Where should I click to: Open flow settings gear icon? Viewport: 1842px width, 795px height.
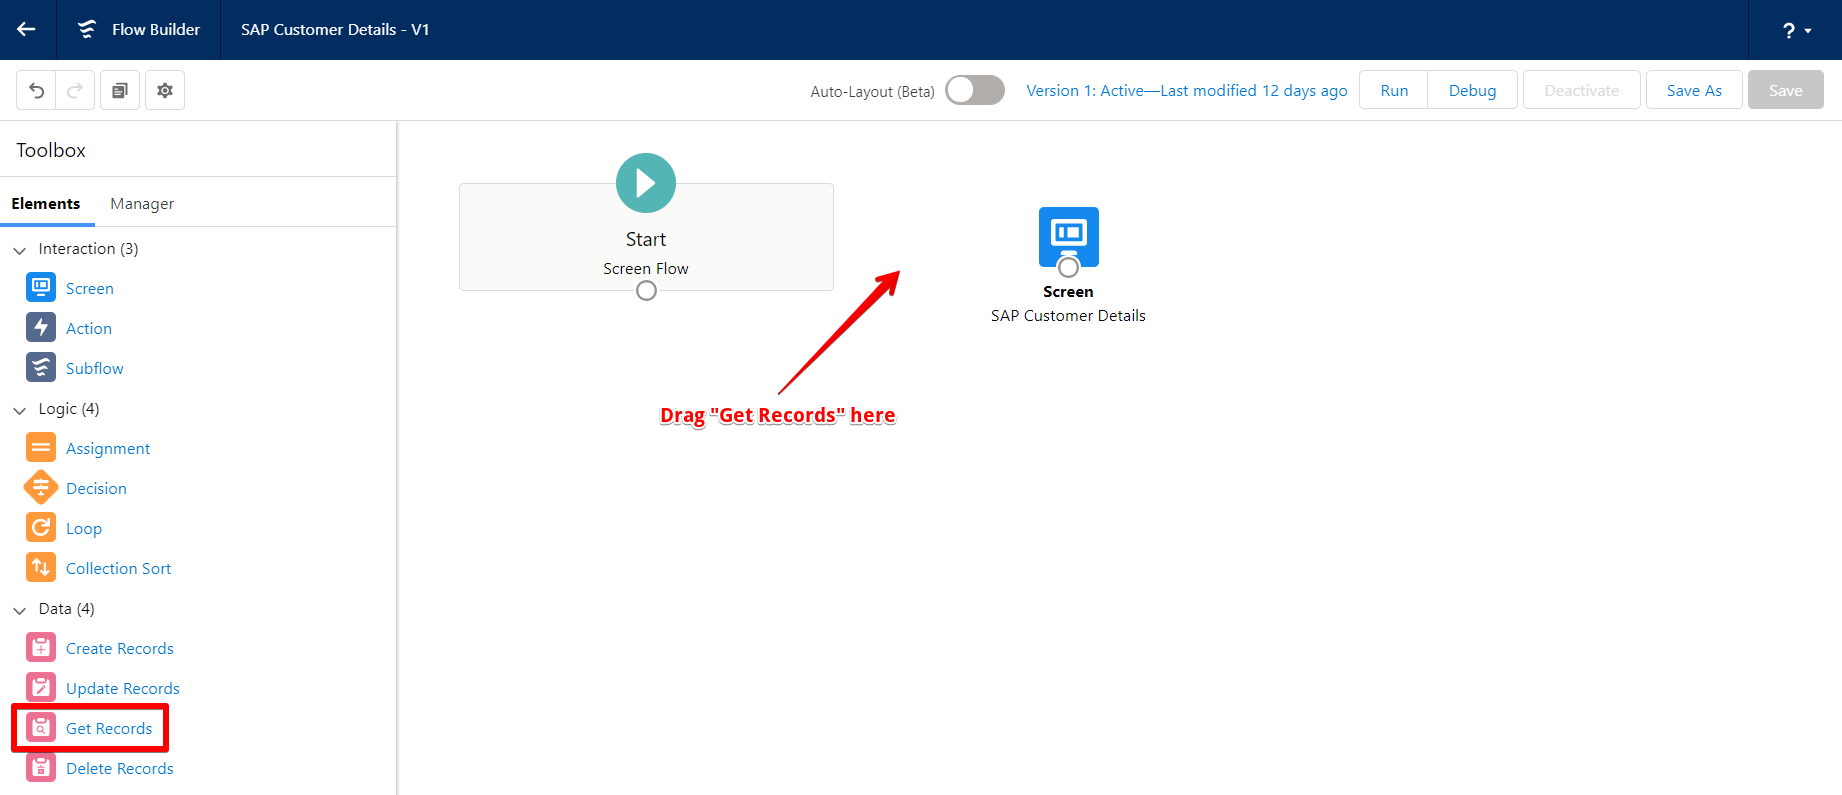coord(165,90)
